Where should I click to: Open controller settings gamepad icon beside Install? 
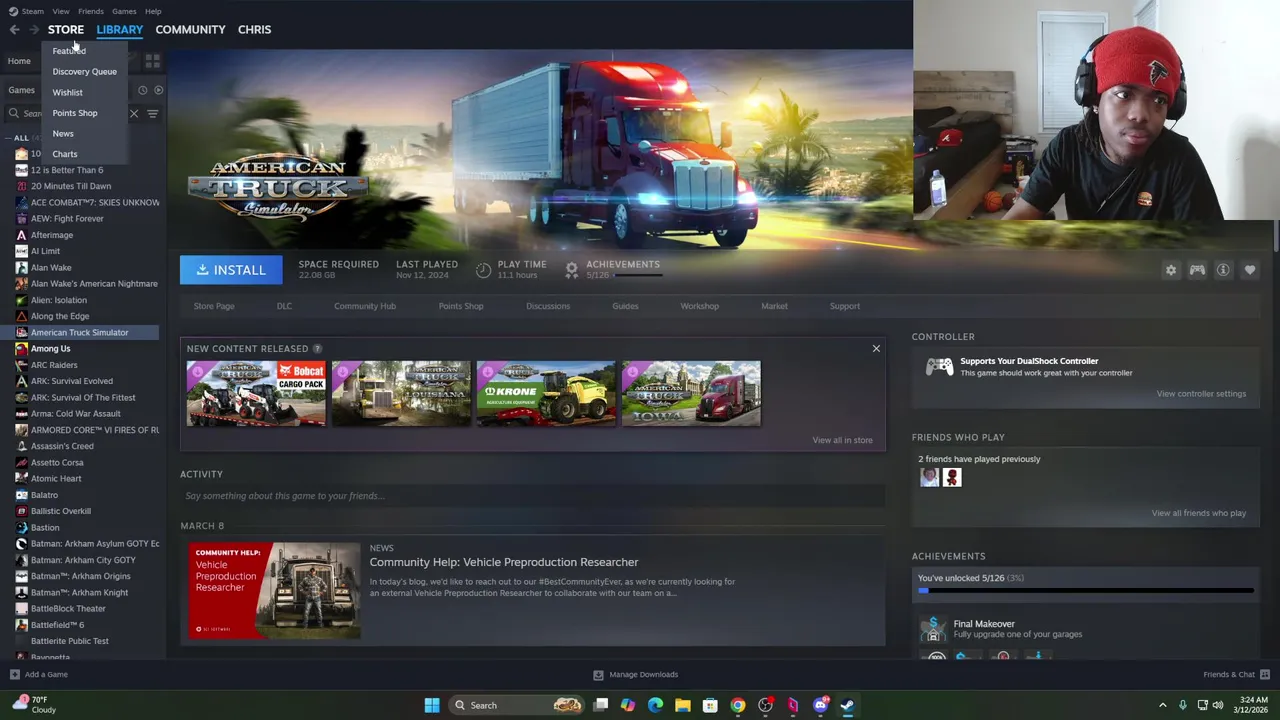(x=1197, y=270)
